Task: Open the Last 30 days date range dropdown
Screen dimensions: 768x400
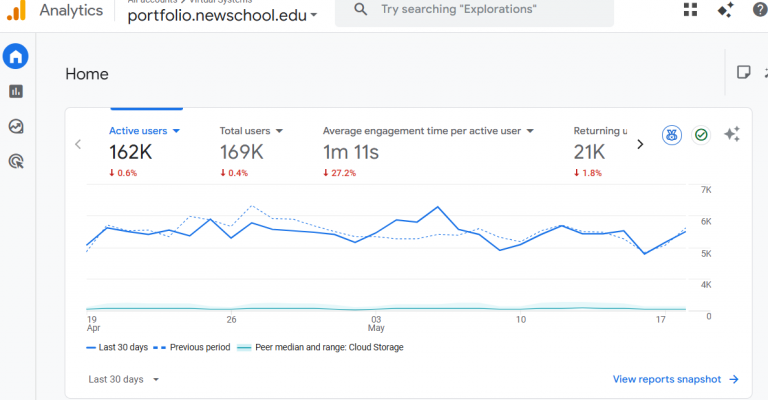Action: (x=124, y=379)
